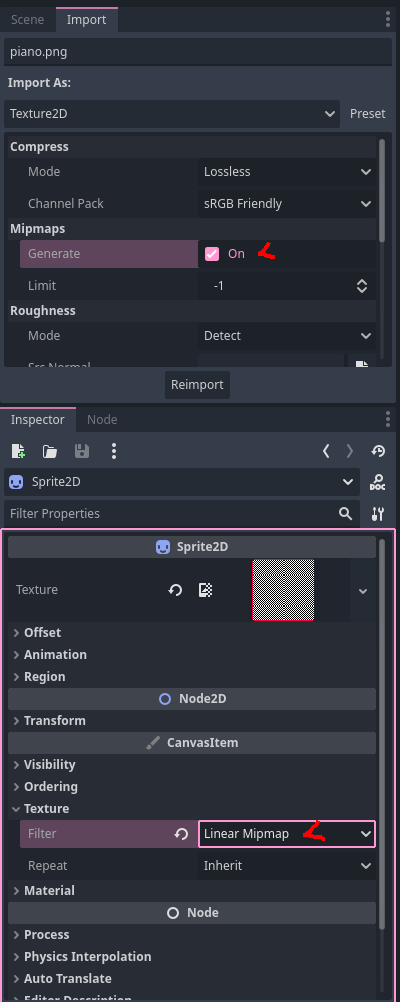Toggle the Mipmaps Generate checkbox
Screen dimensions: 400x1002
pyautogui.click(x=212, y=254)
